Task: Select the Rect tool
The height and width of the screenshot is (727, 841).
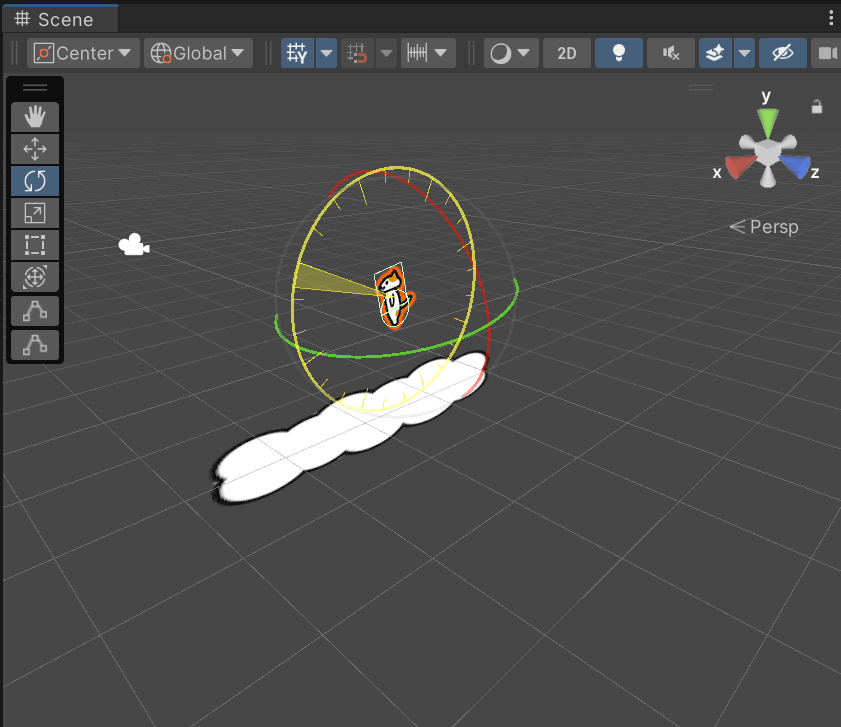Action: (35, 245)
